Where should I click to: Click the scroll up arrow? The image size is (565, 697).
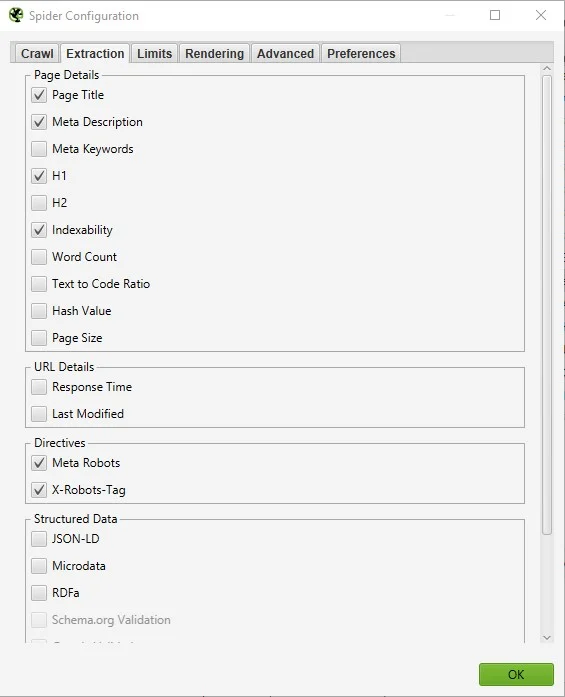547,68
